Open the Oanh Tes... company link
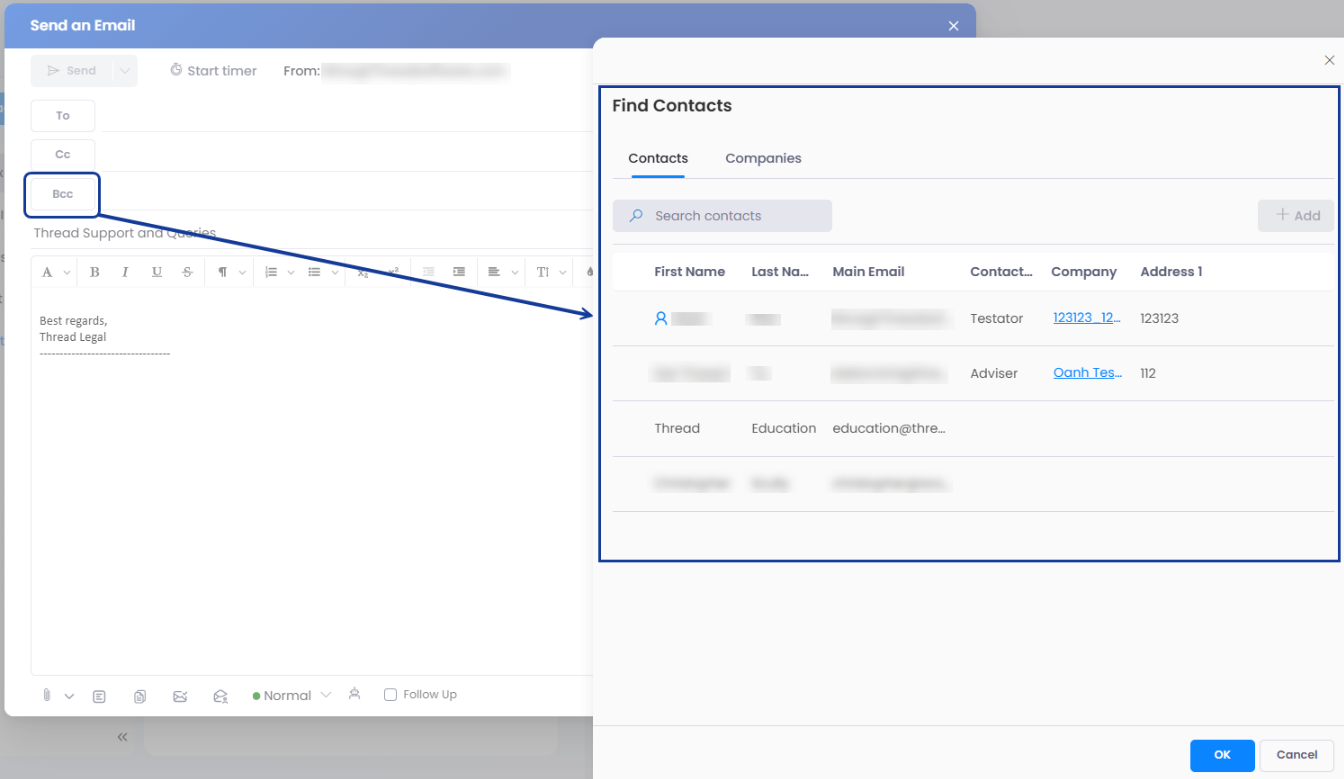This screenshot has width=1344, height=779. (x=1087, y=373)
